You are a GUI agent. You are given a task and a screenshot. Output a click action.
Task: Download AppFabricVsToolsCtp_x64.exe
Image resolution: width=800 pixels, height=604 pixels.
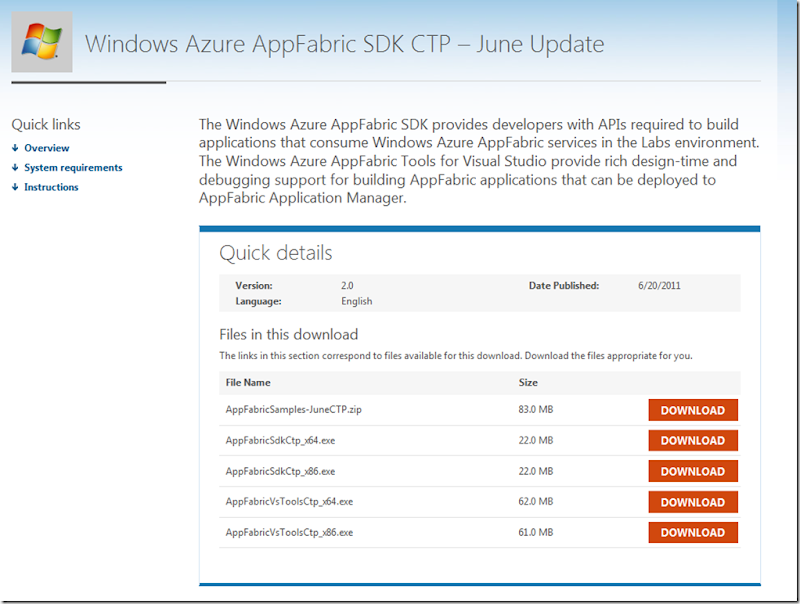click(x=693, y=502)
